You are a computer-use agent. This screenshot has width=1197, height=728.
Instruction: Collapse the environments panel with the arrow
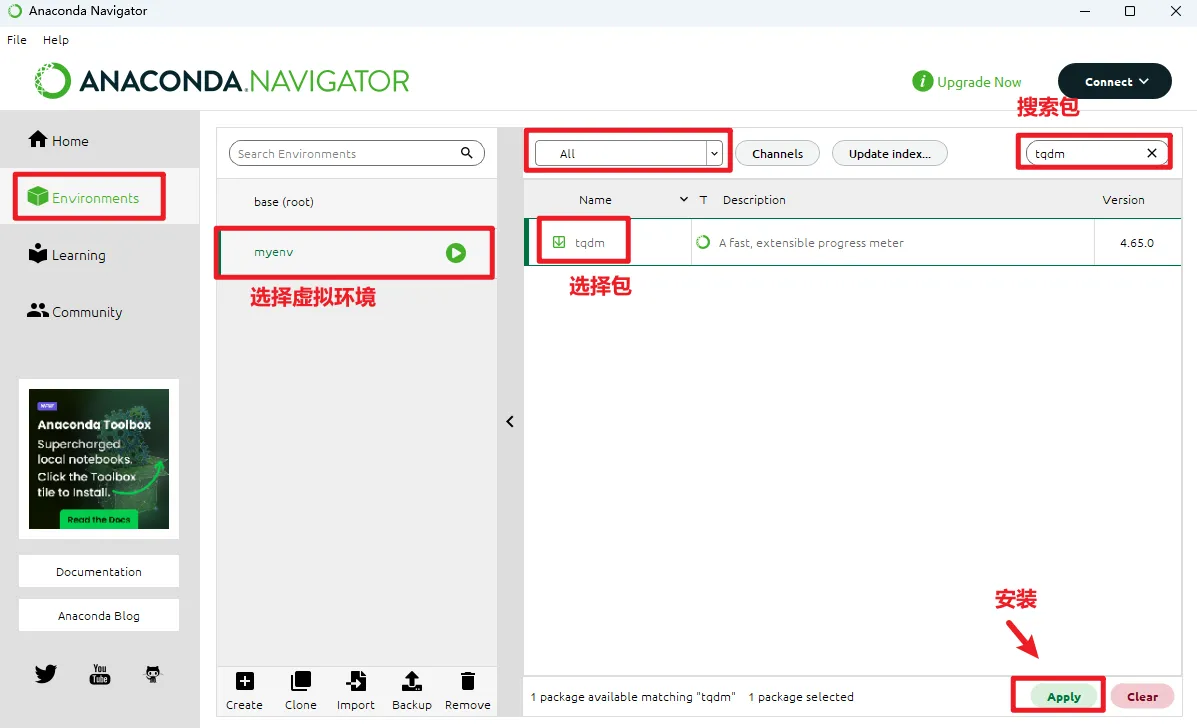[510, 421]
